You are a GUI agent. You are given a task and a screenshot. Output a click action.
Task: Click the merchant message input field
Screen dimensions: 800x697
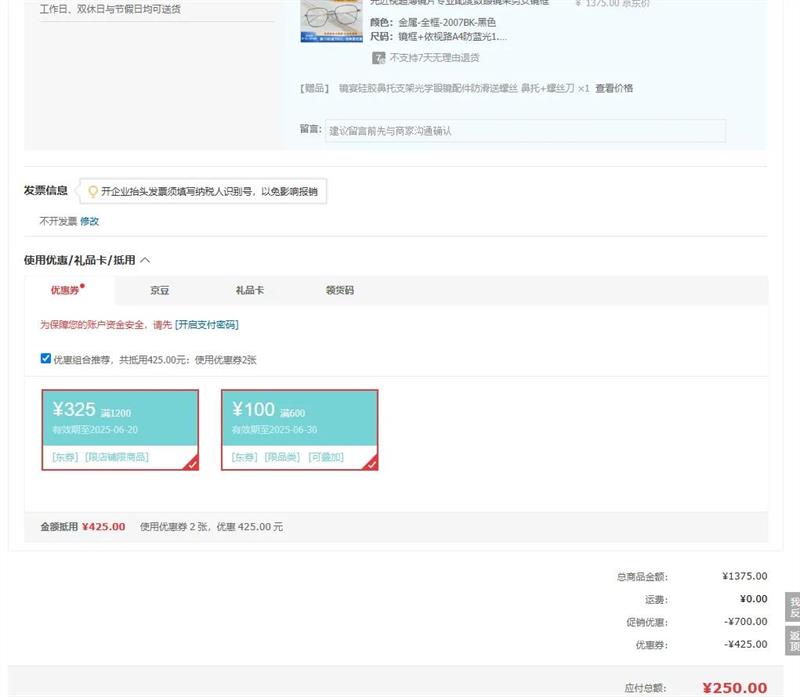point(525,131)
